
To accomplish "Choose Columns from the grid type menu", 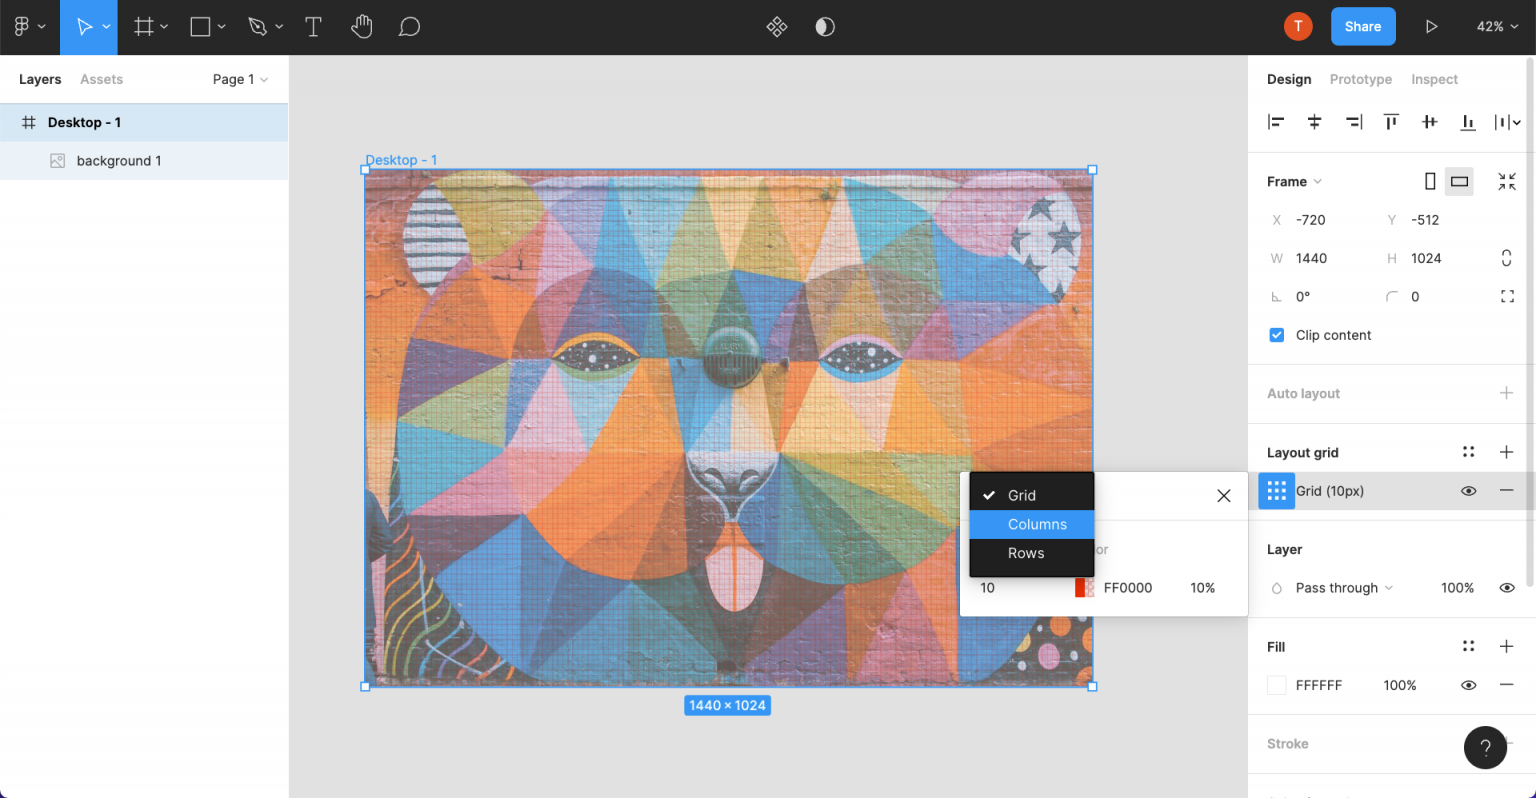I will [x=1037, y=524].
